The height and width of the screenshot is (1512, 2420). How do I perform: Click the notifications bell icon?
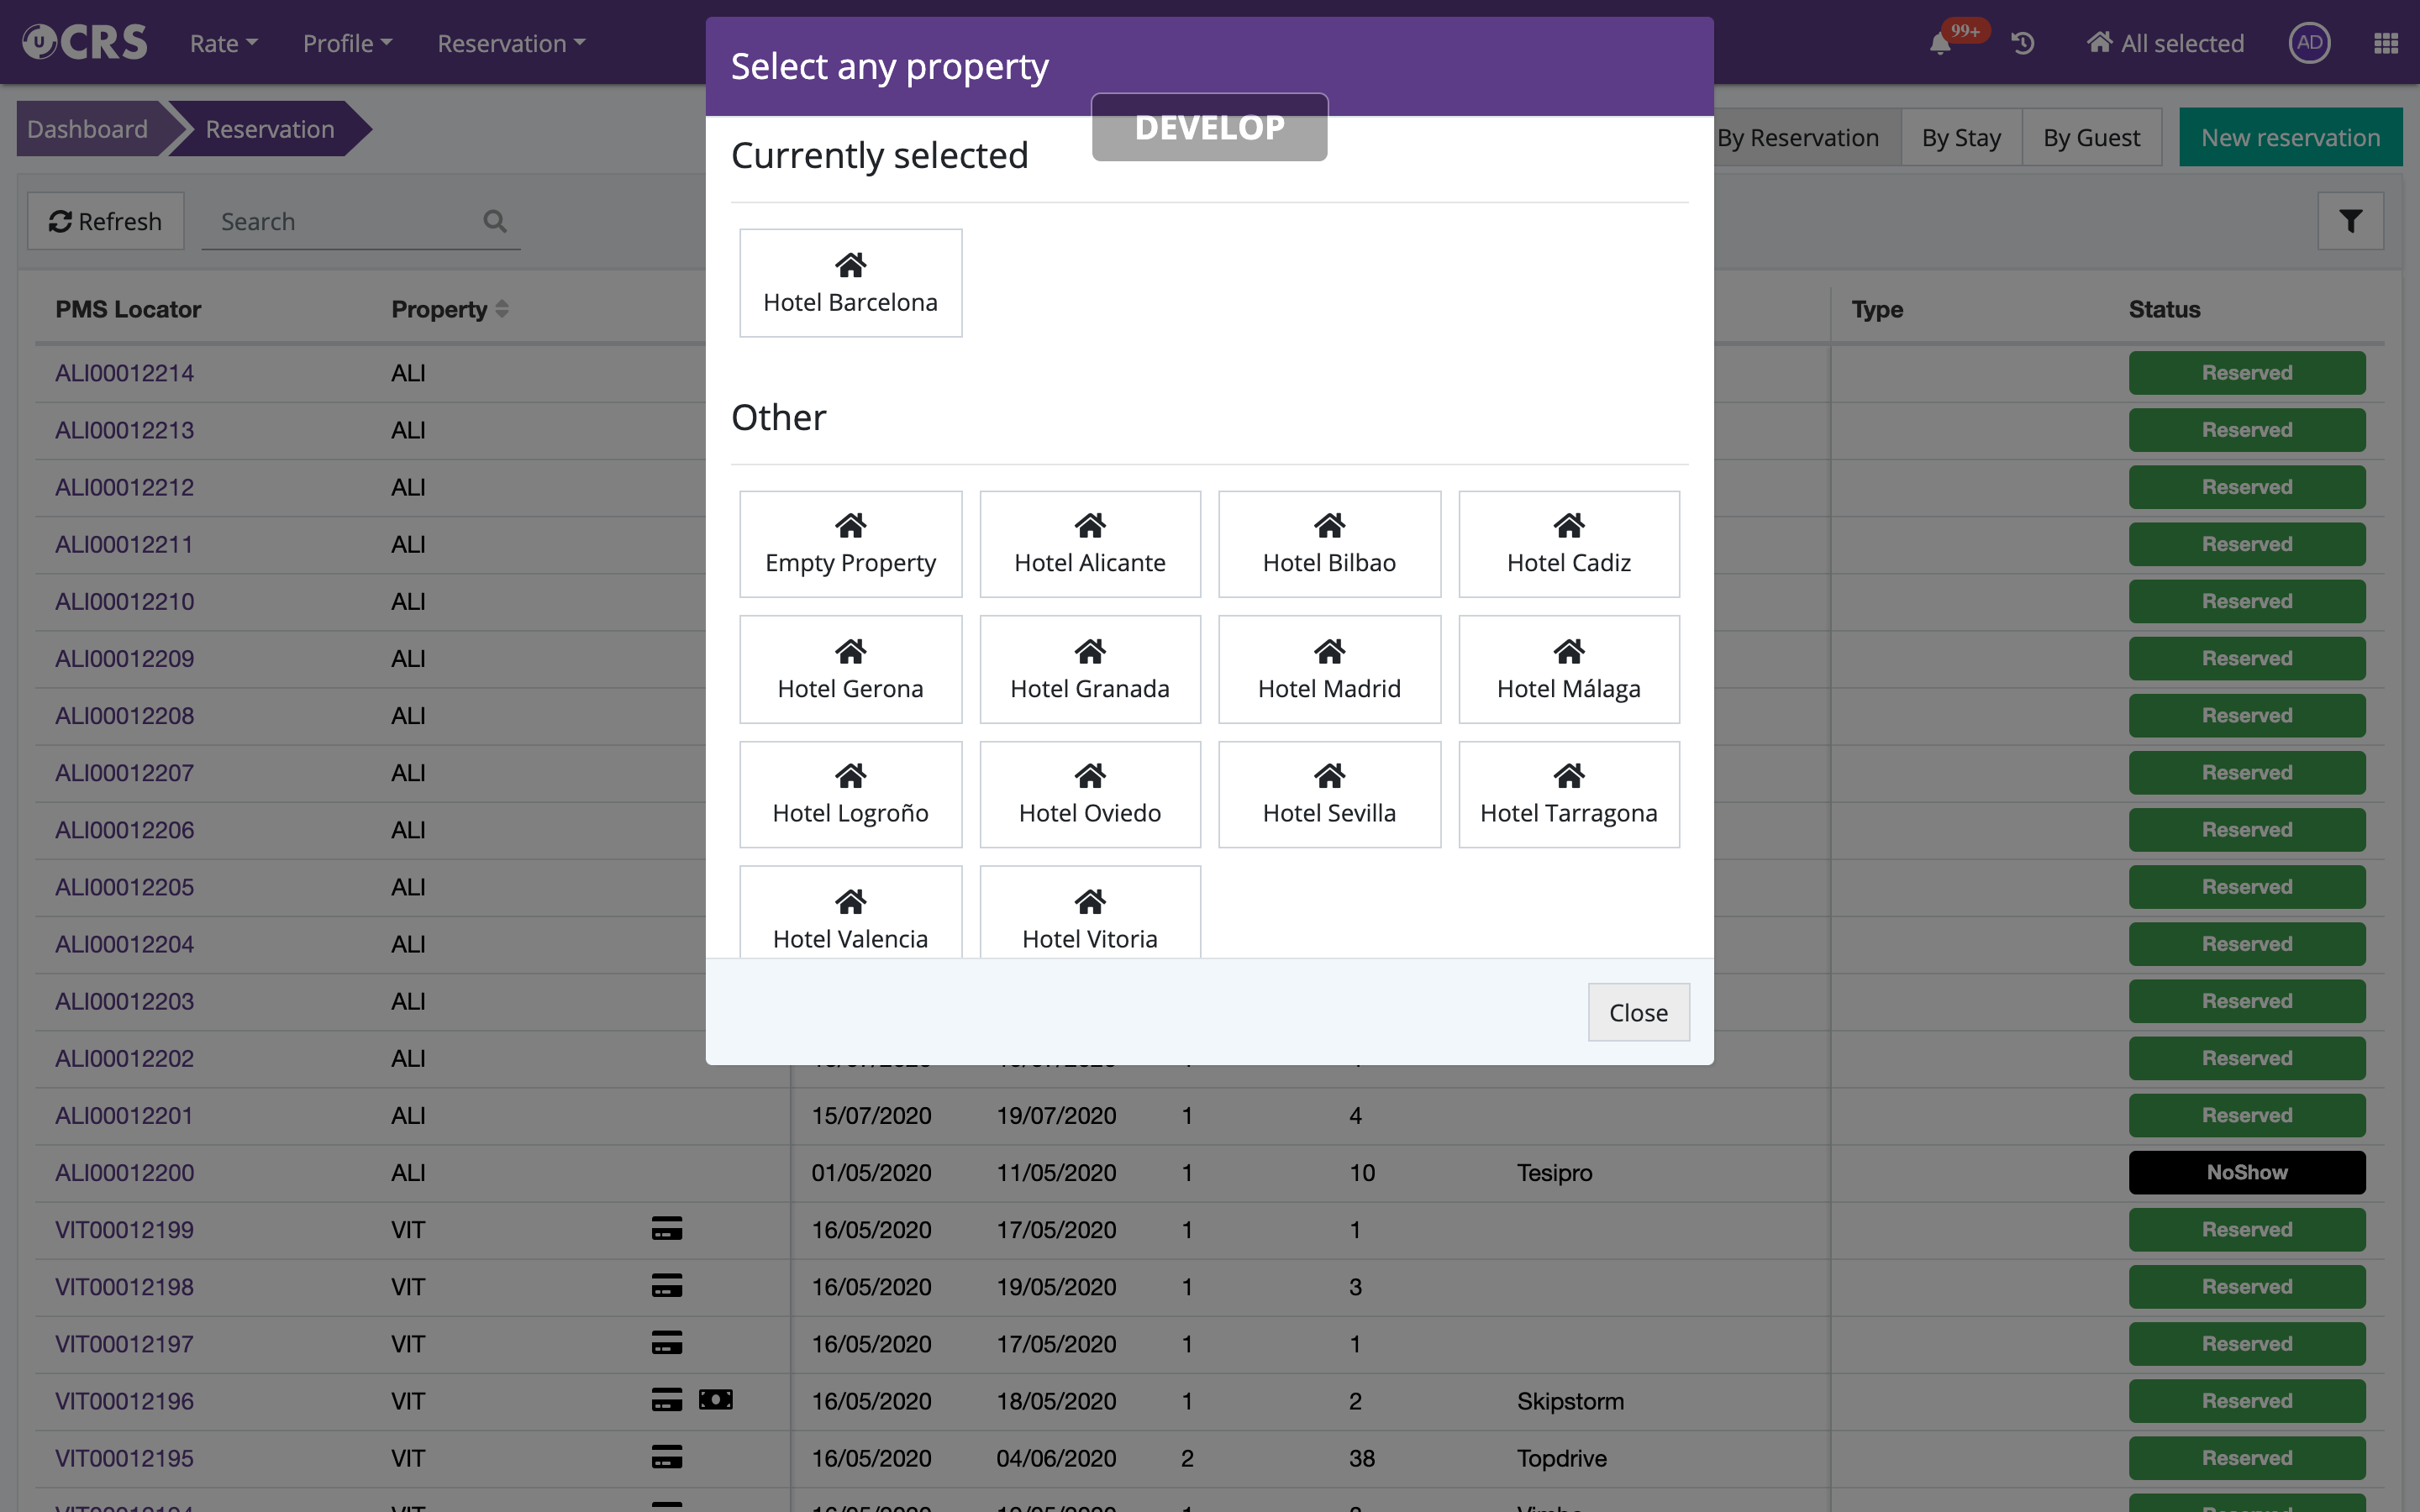1939,44
